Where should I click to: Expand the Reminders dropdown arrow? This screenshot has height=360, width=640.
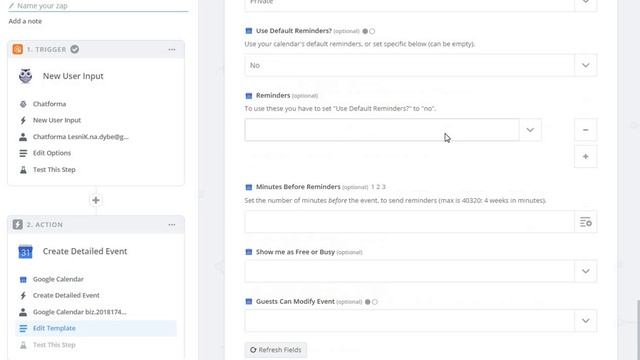[530, 130]
